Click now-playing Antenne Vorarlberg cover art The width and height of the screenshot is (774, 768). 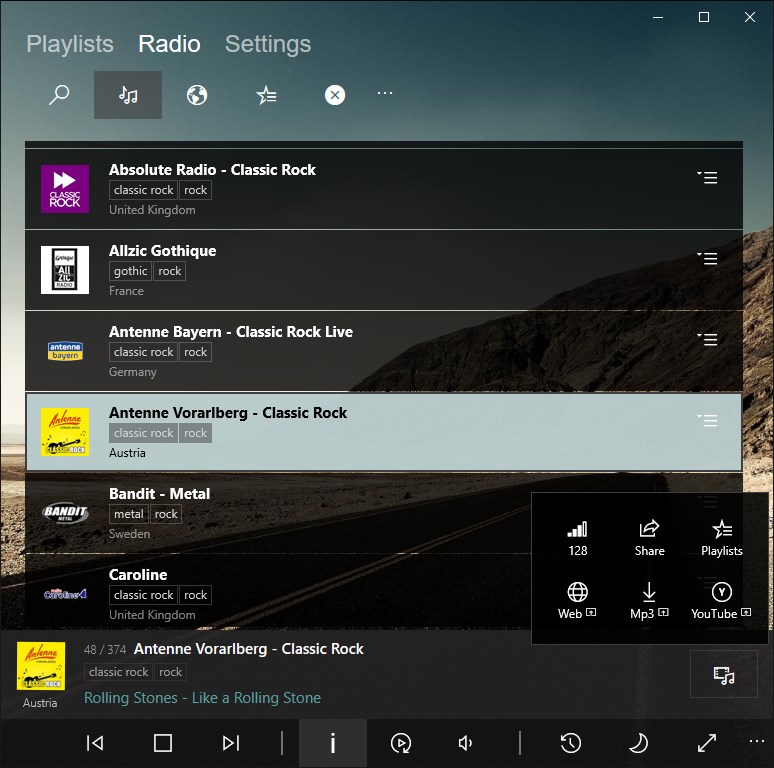41,666
